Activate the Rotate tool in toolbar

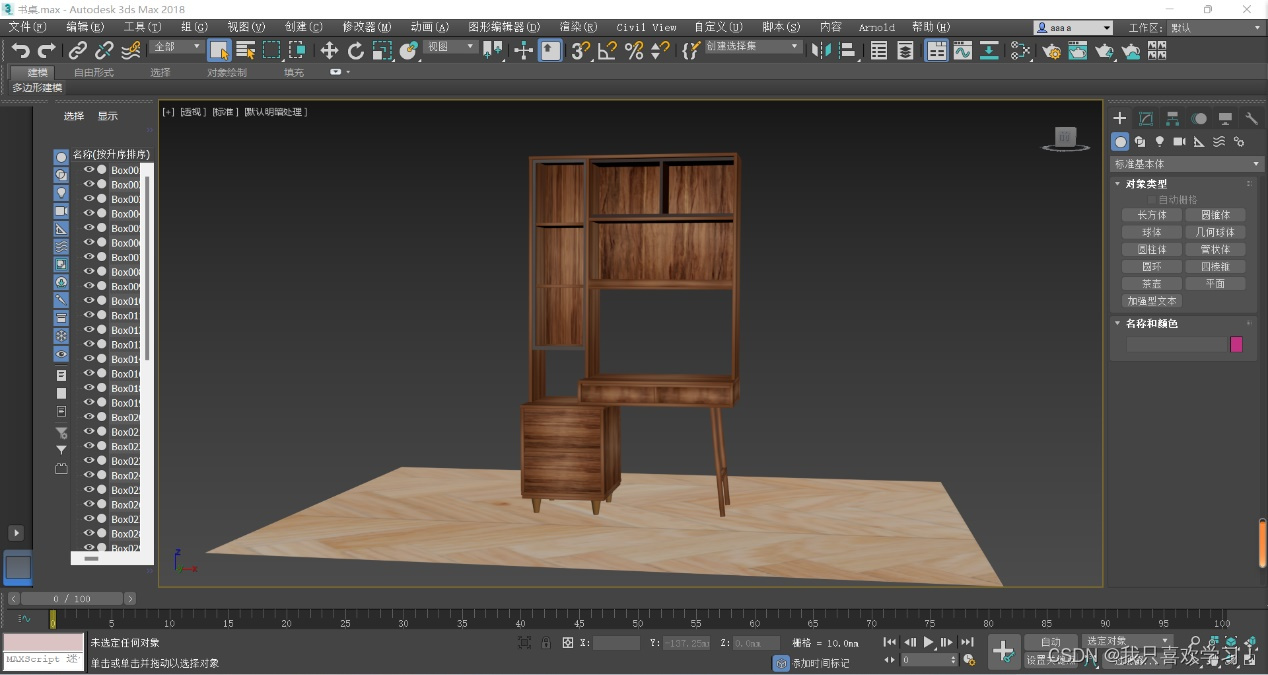(356, 50)
